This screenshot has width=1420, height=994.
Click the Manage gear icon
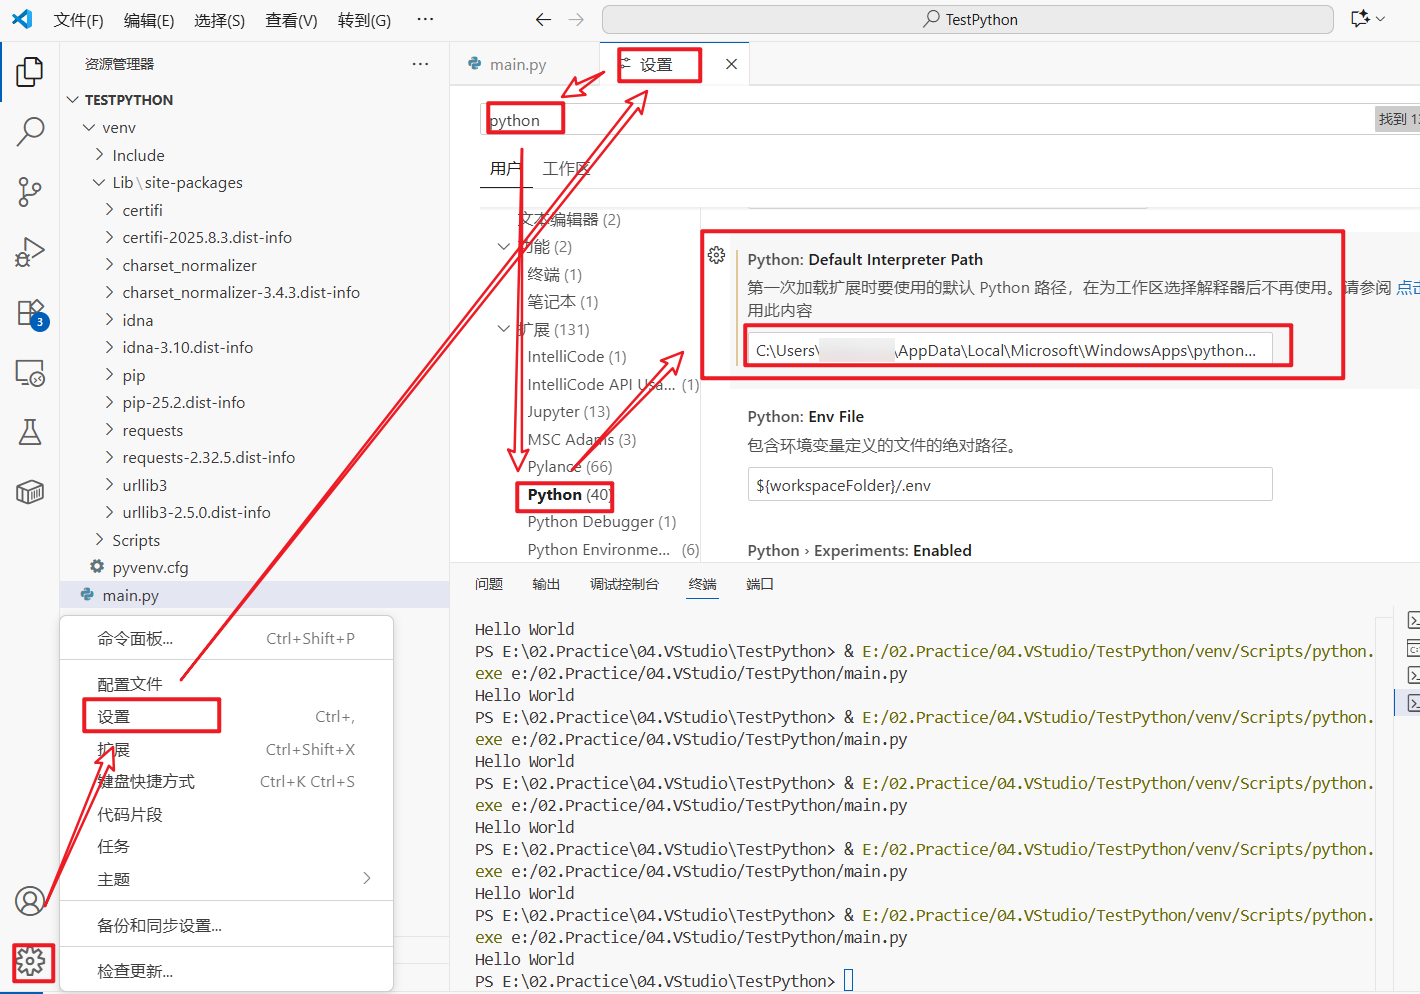tap(31, 962)
